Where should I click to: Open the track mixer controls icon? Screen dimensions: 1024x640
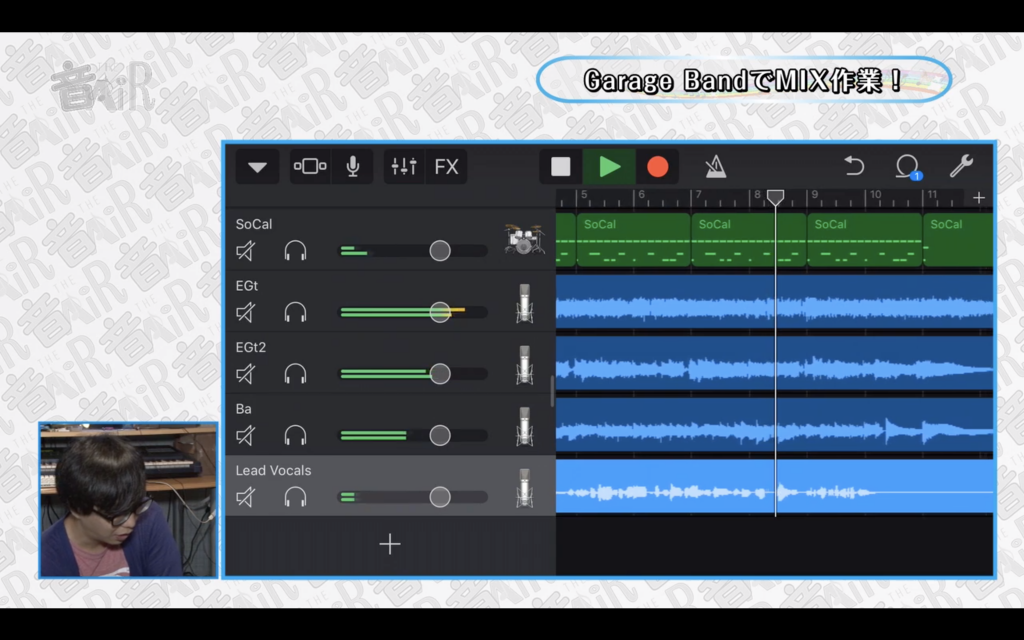(404, 167)
